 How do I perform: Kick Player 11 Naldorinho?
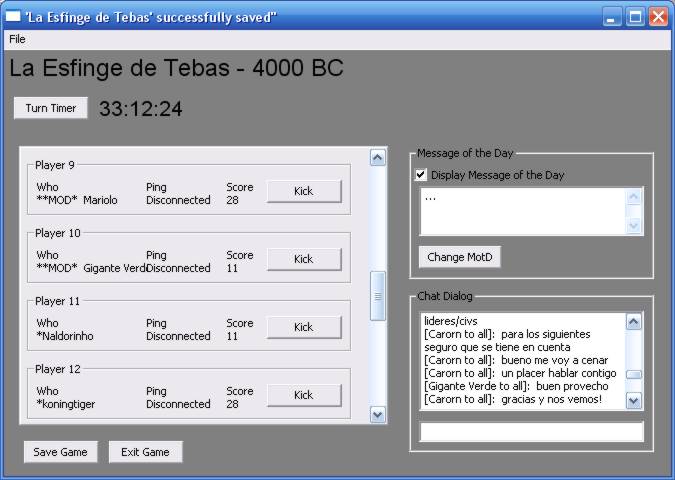click(x=304, y=327)
